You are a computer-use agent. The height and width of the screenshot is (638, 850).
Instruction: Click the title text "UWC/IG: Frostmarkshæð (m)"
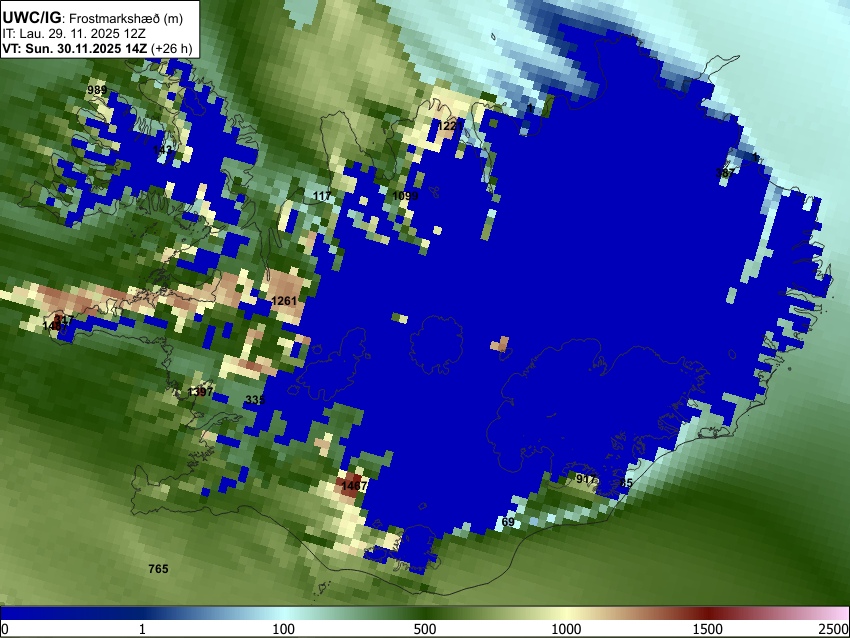click(93, 18)
